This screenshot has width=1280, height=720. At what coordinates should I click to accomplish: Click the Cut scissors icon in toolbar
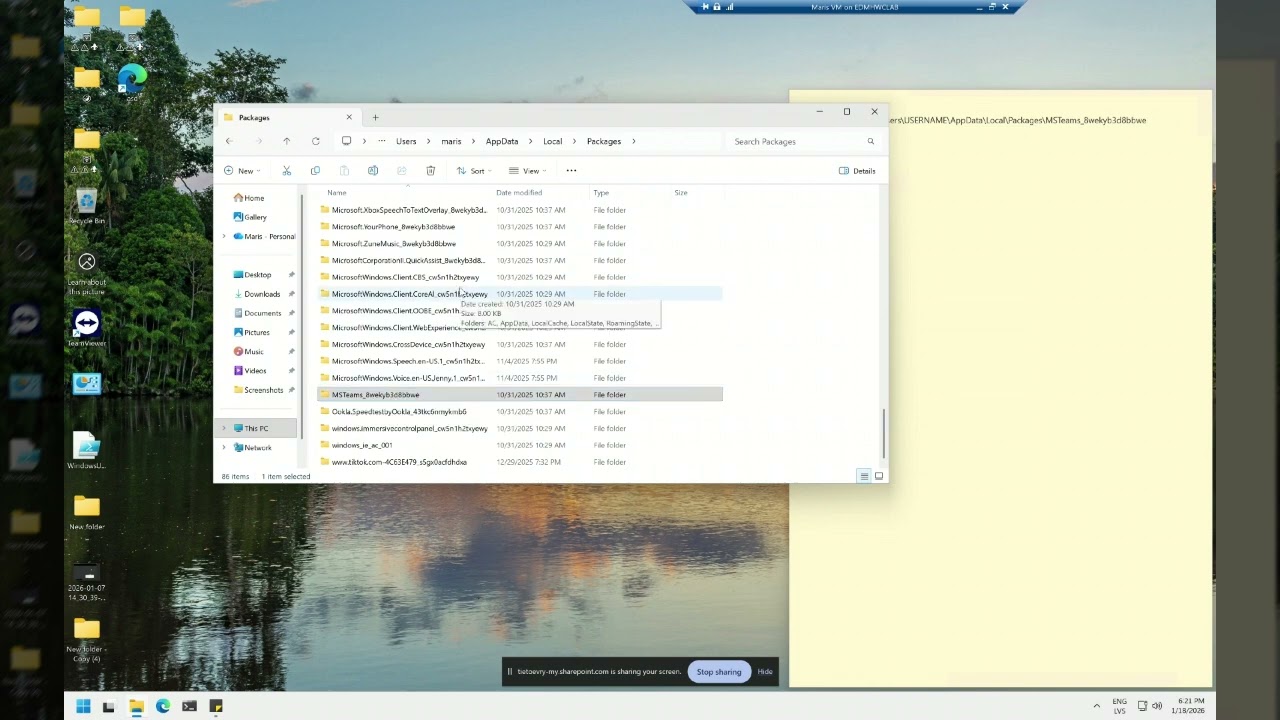[286, 171]
